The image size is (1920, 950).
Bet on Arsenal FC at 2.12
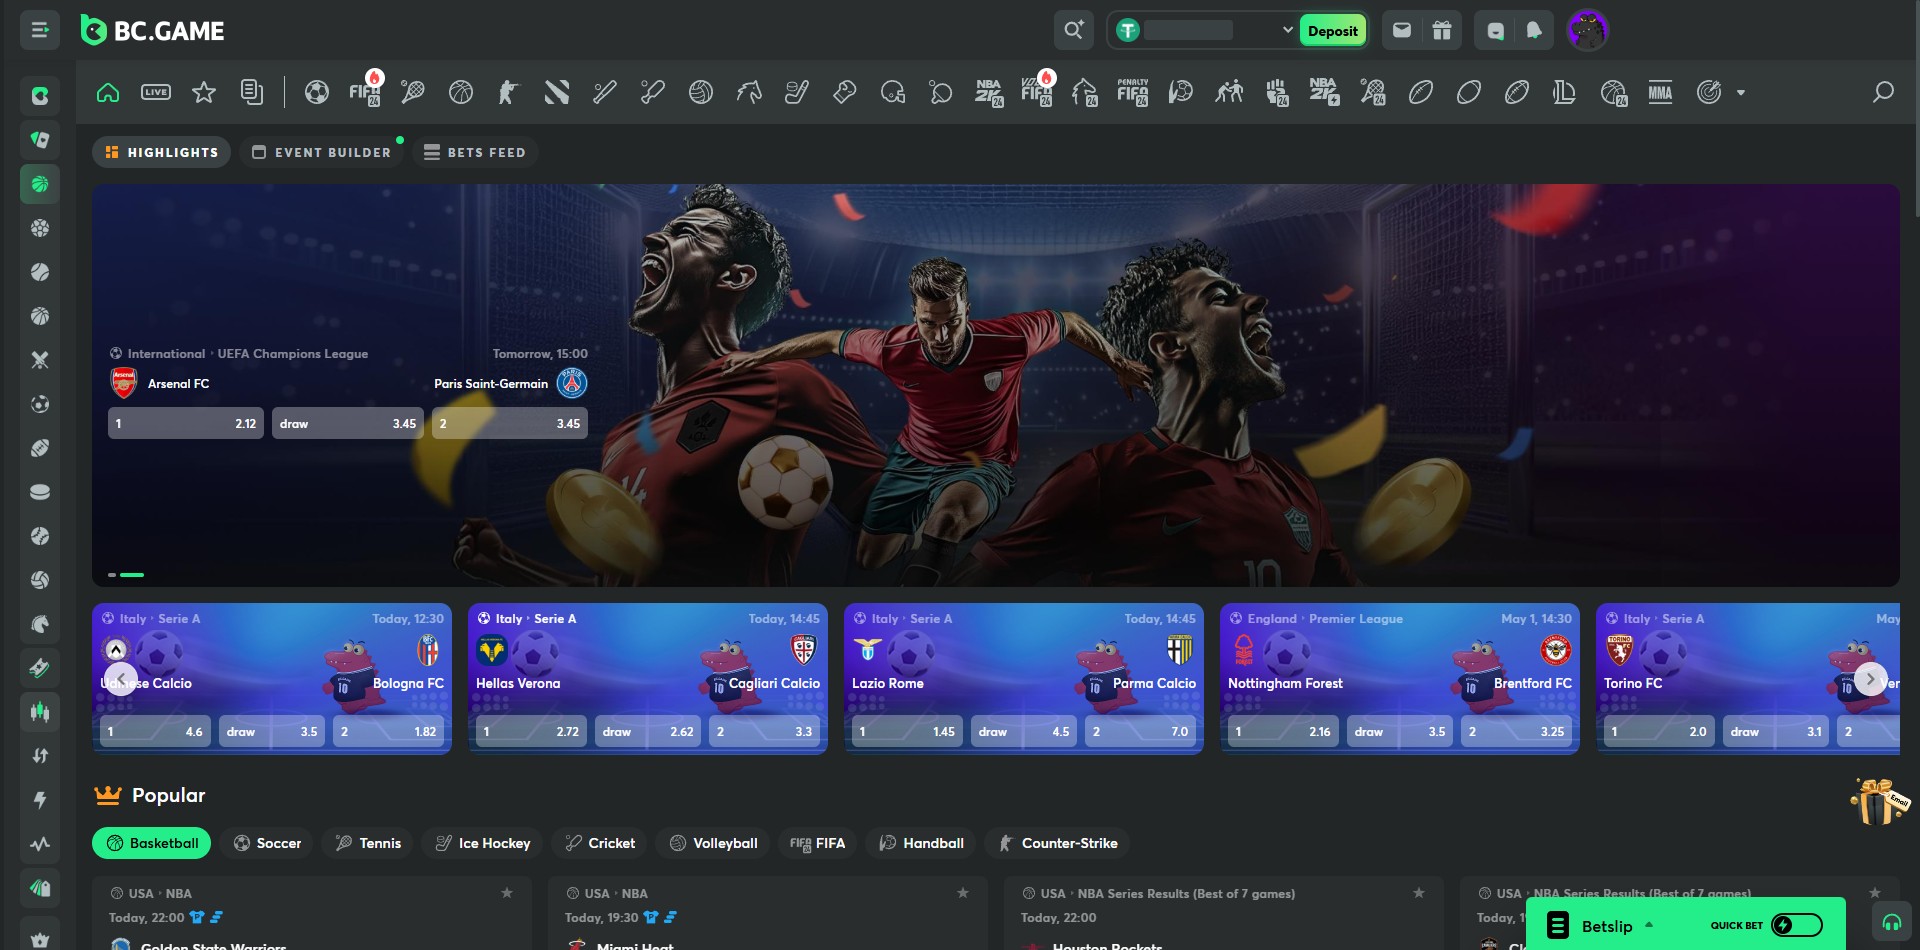186,423
